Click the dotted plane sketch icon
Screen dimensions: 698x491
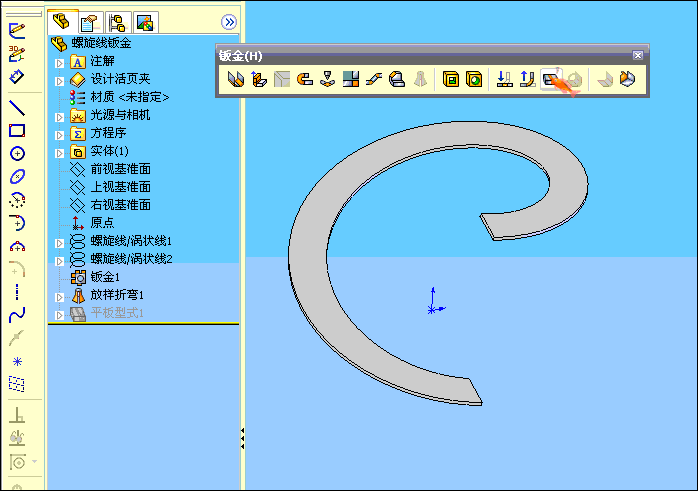[17, 384]
